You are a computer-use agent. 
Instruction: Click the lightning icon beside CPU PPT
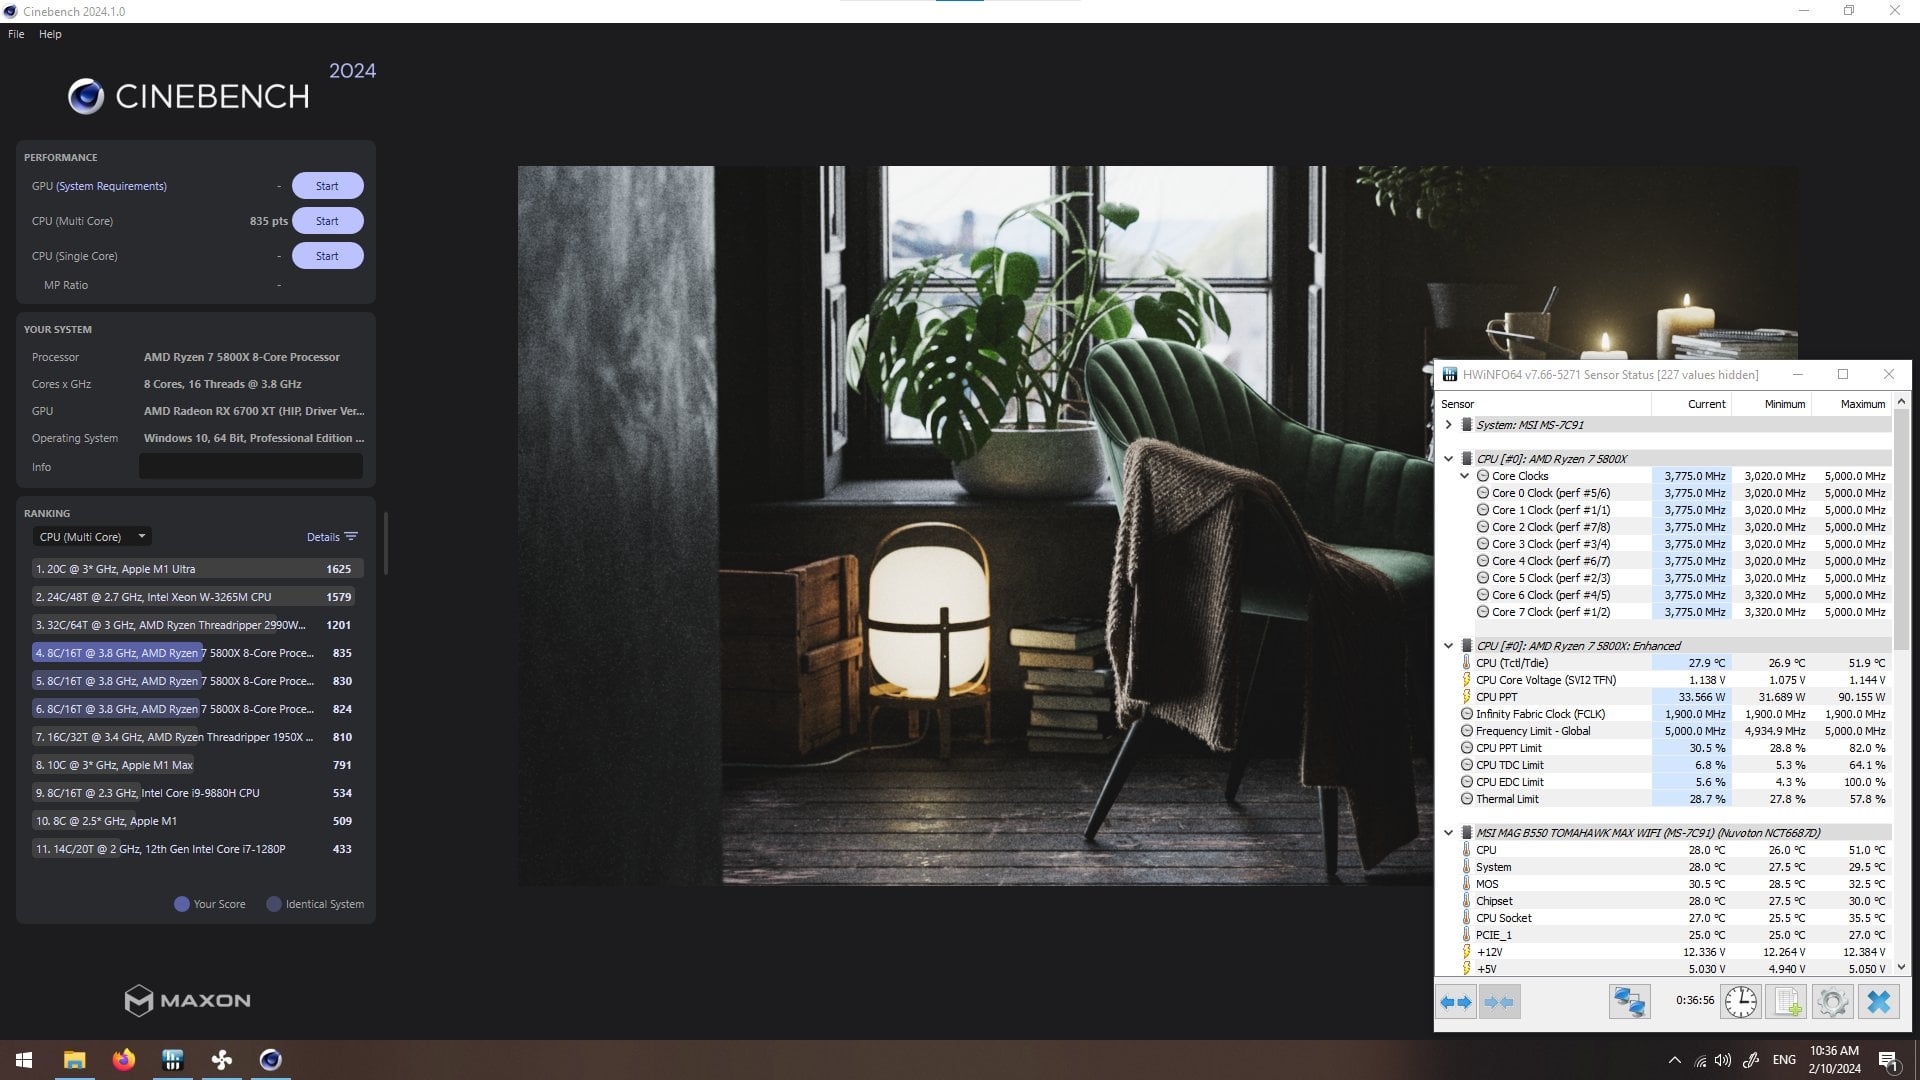pyautogui.click(x=1467, y=697)
